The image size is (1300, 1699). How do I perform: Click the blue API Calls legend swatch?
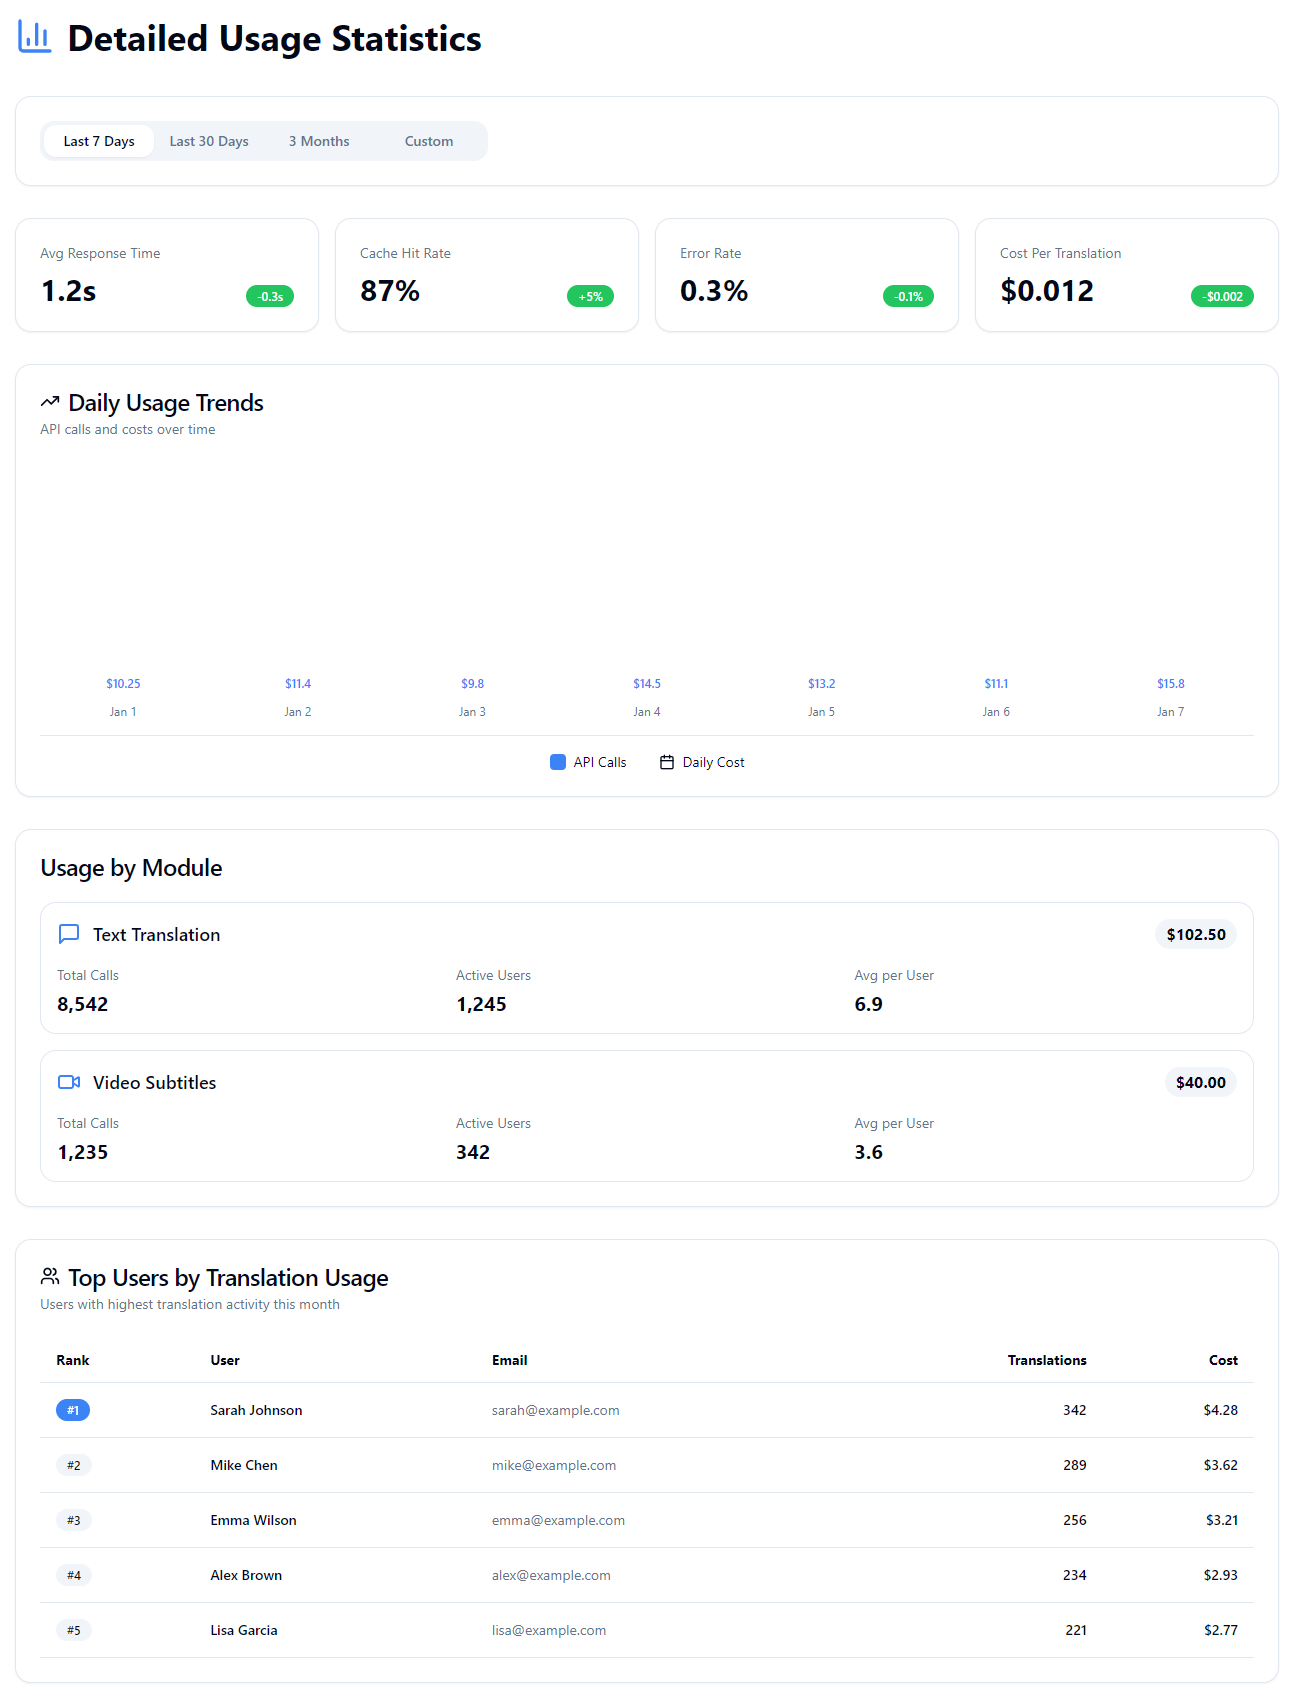(558, 762)
